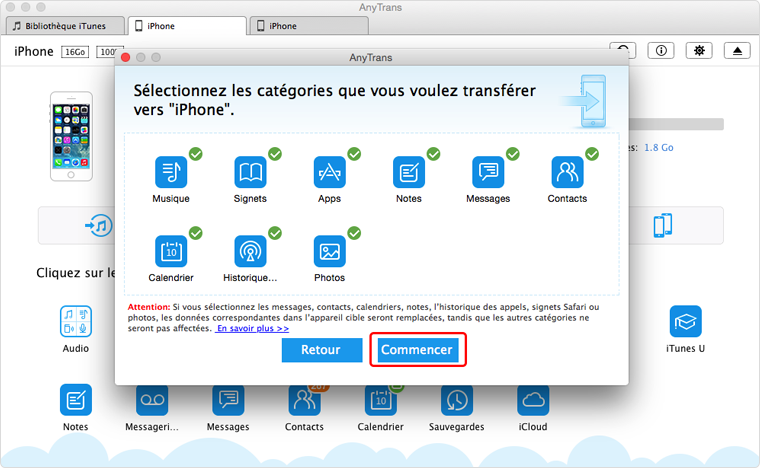Toggle the checkmark on Historique

pyautogui.click(x=275, y=233)
